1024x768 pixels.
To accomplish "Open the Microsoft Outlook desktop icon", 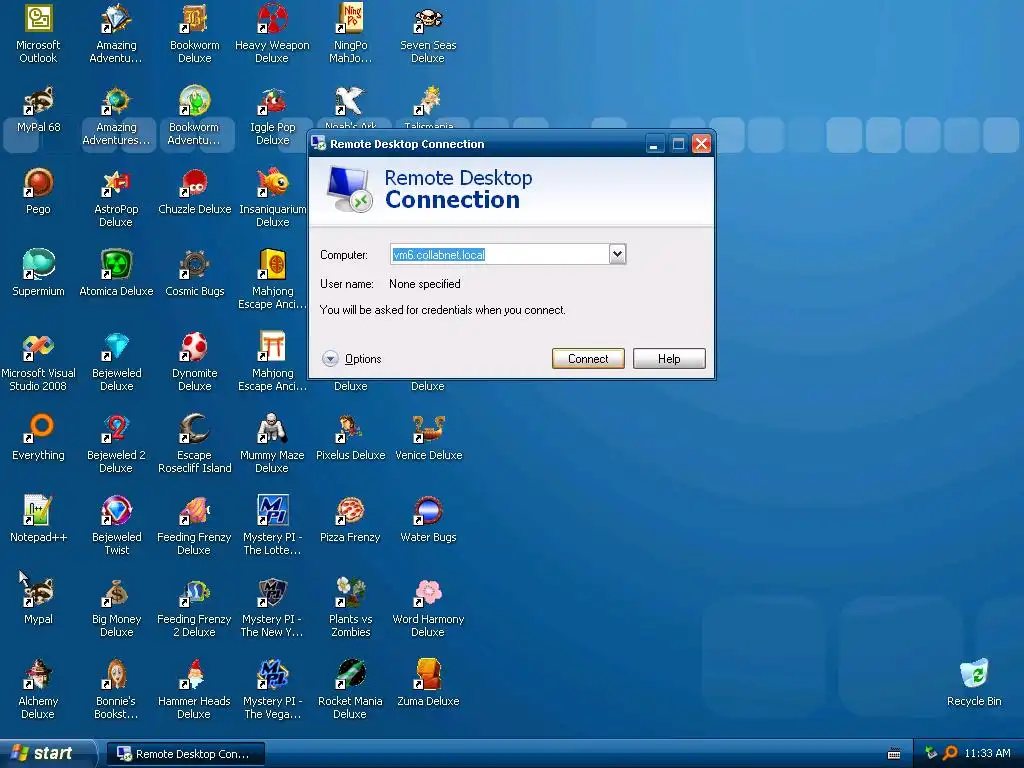I will tap(38, 18).
